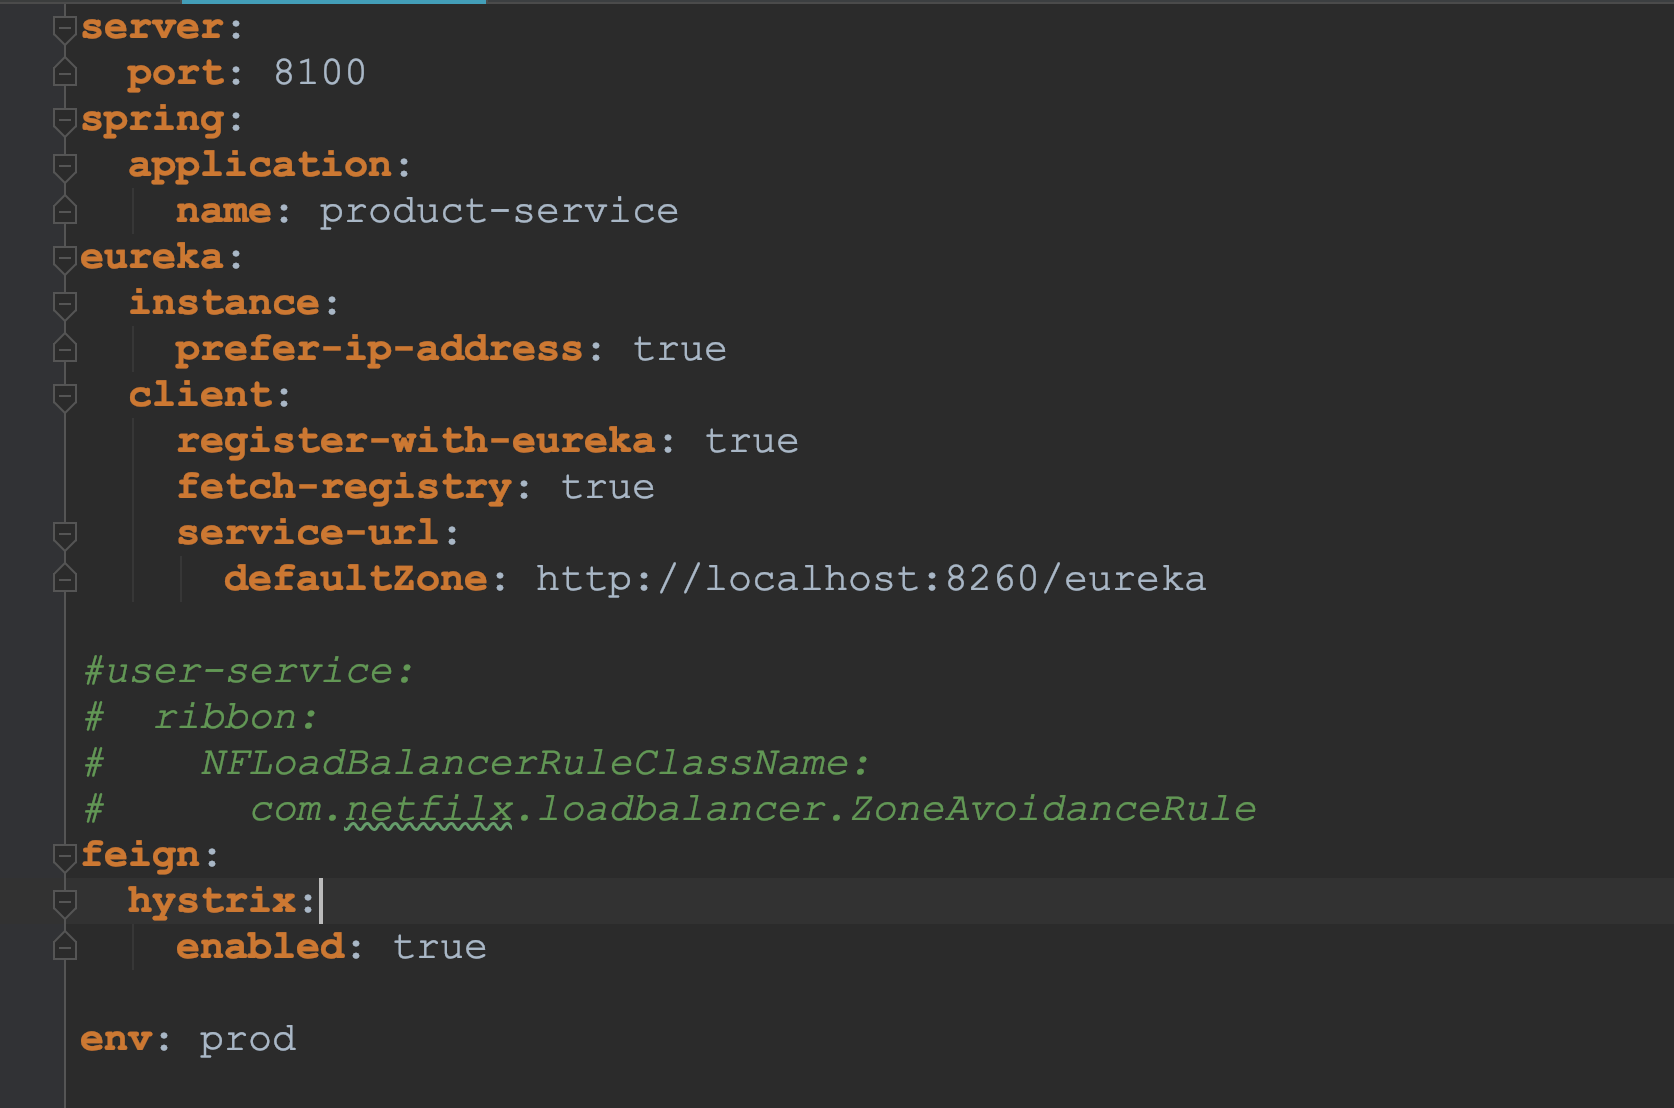This screenshot has width=1674, height=1108.
Task: Click the product-service name value
Action: coord(499,211)
